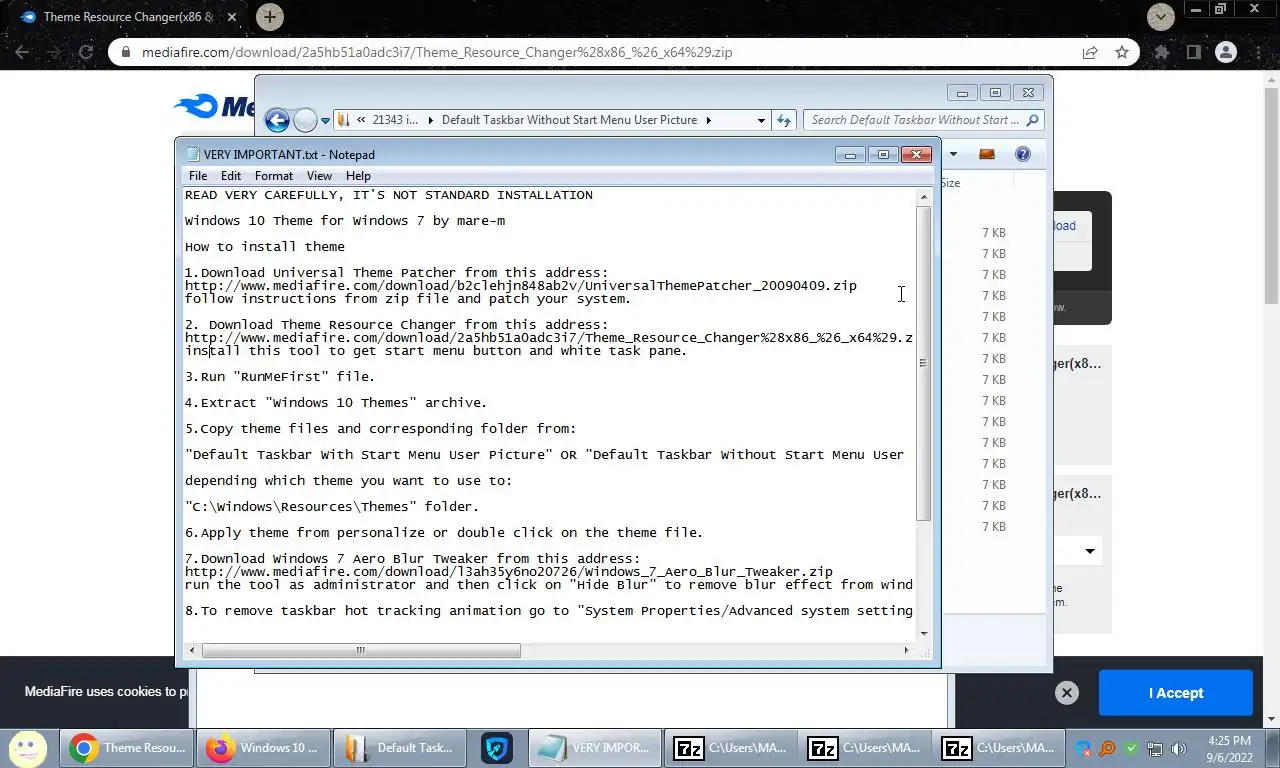
Task: Toggle the Chrome side panel icon
Action: click(1193, 52)
